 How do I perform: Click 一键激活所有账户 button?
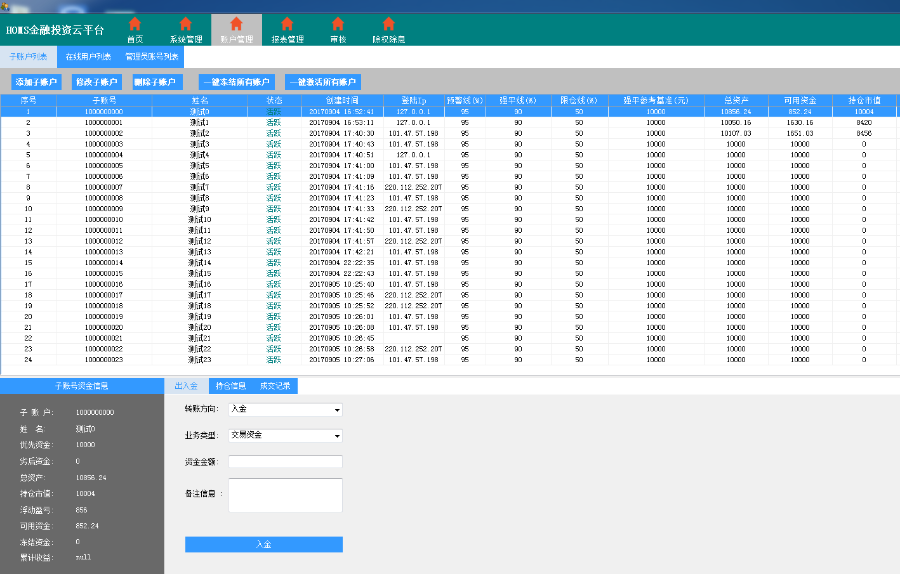(x=323, y=82)
